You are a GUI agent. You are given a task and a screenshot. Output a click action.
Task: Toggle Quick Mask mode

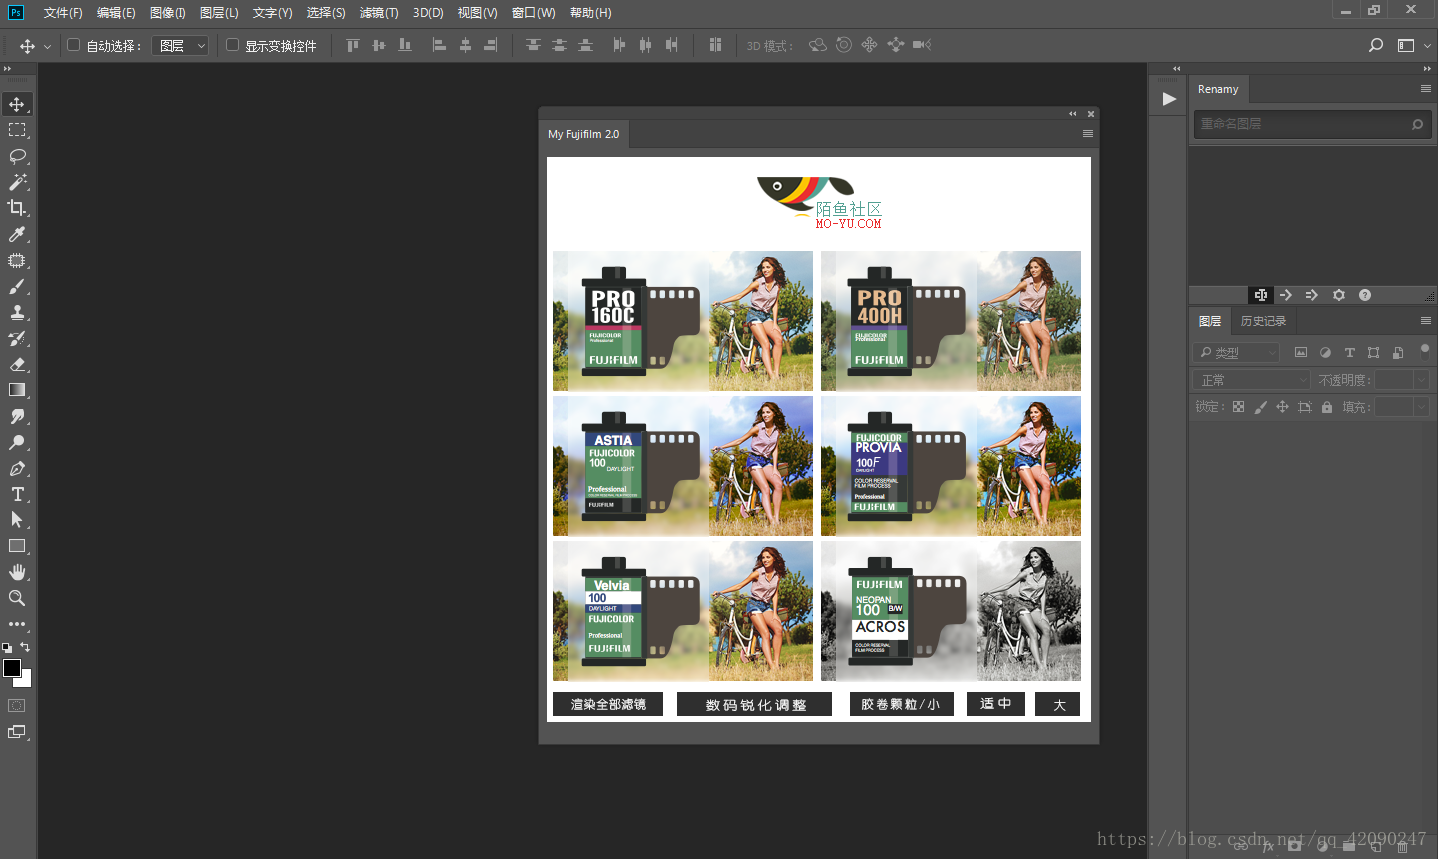pos(17,706)
